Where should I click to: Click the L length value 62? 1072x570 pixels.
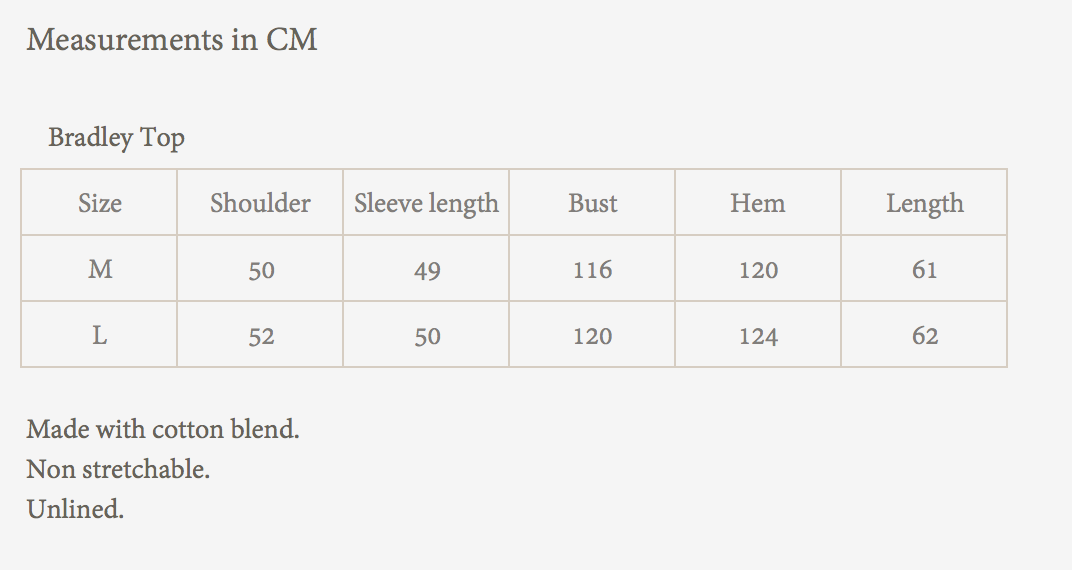pyautogui.click(x=924, y=336)
